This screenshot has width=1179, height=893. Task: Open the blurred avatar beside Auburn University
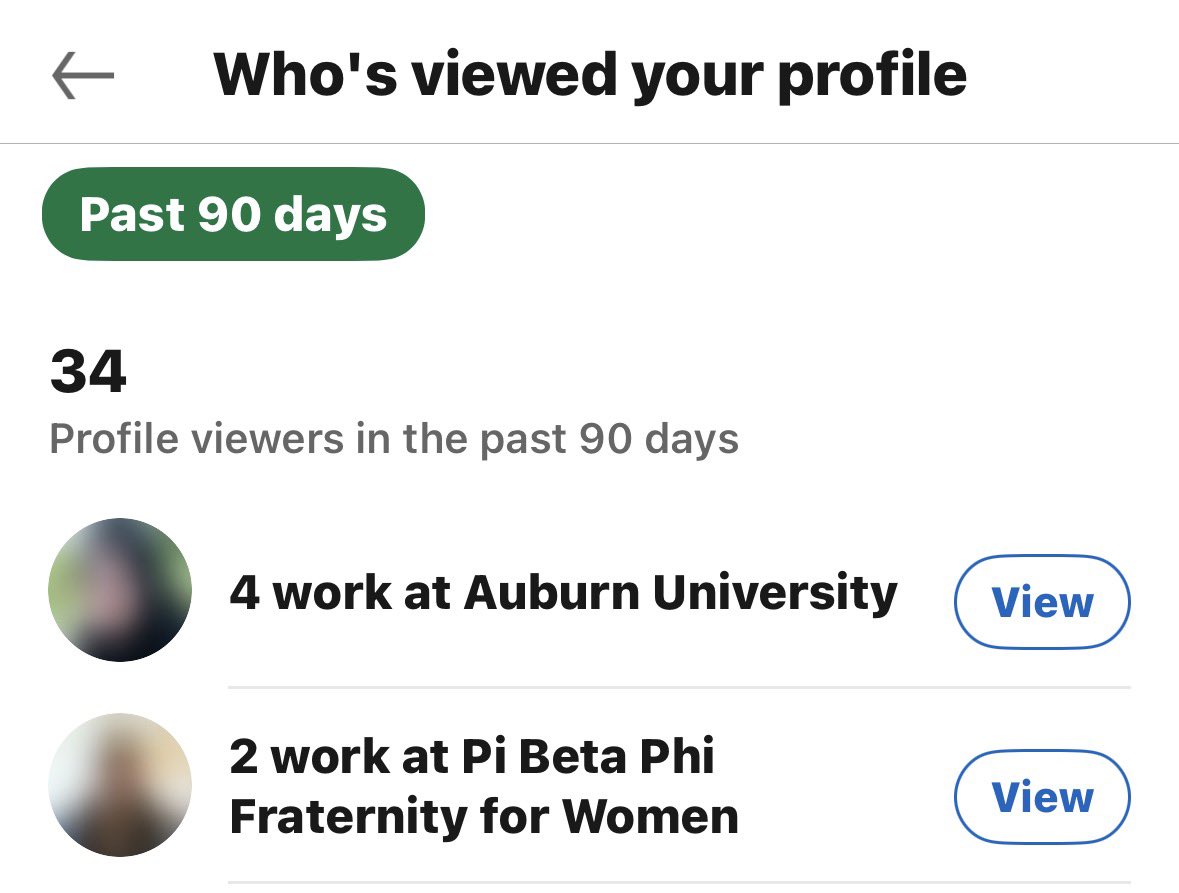120,590
